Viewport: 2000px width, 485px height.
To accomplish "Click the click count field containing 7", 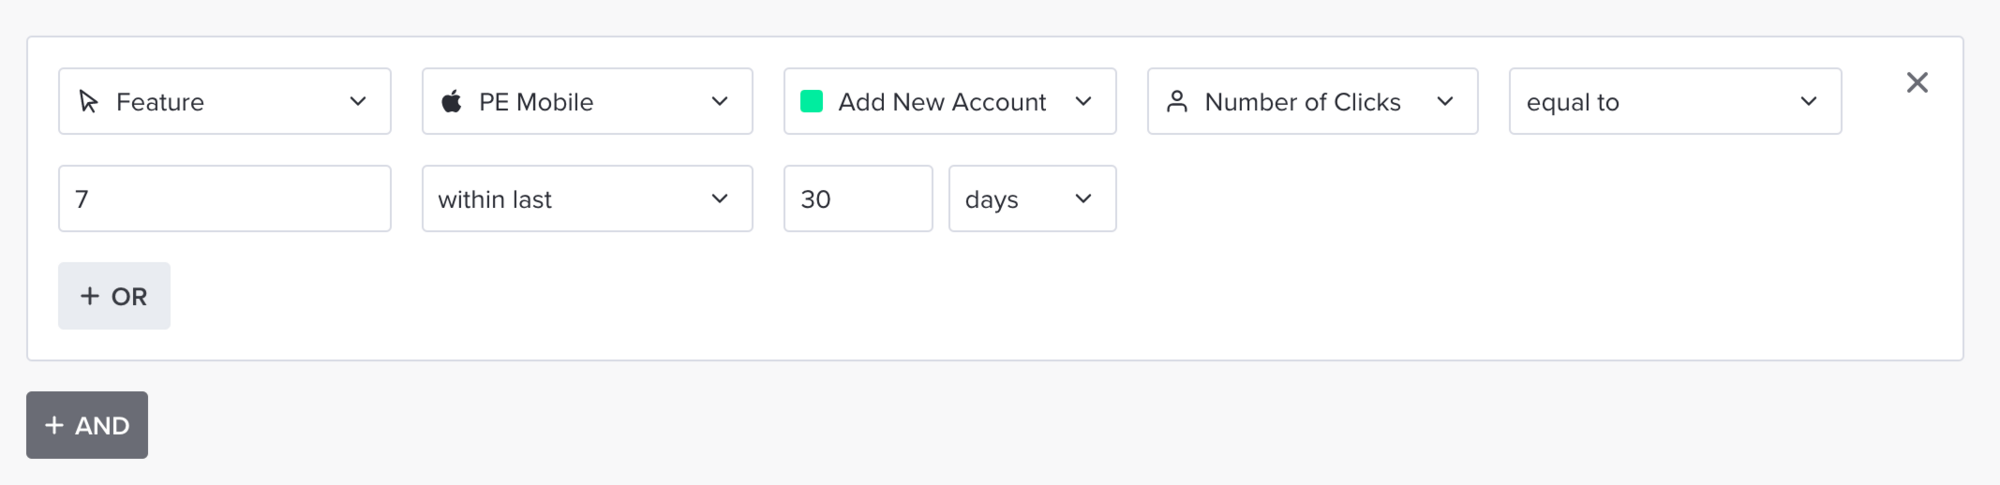I will pos(225,198).
